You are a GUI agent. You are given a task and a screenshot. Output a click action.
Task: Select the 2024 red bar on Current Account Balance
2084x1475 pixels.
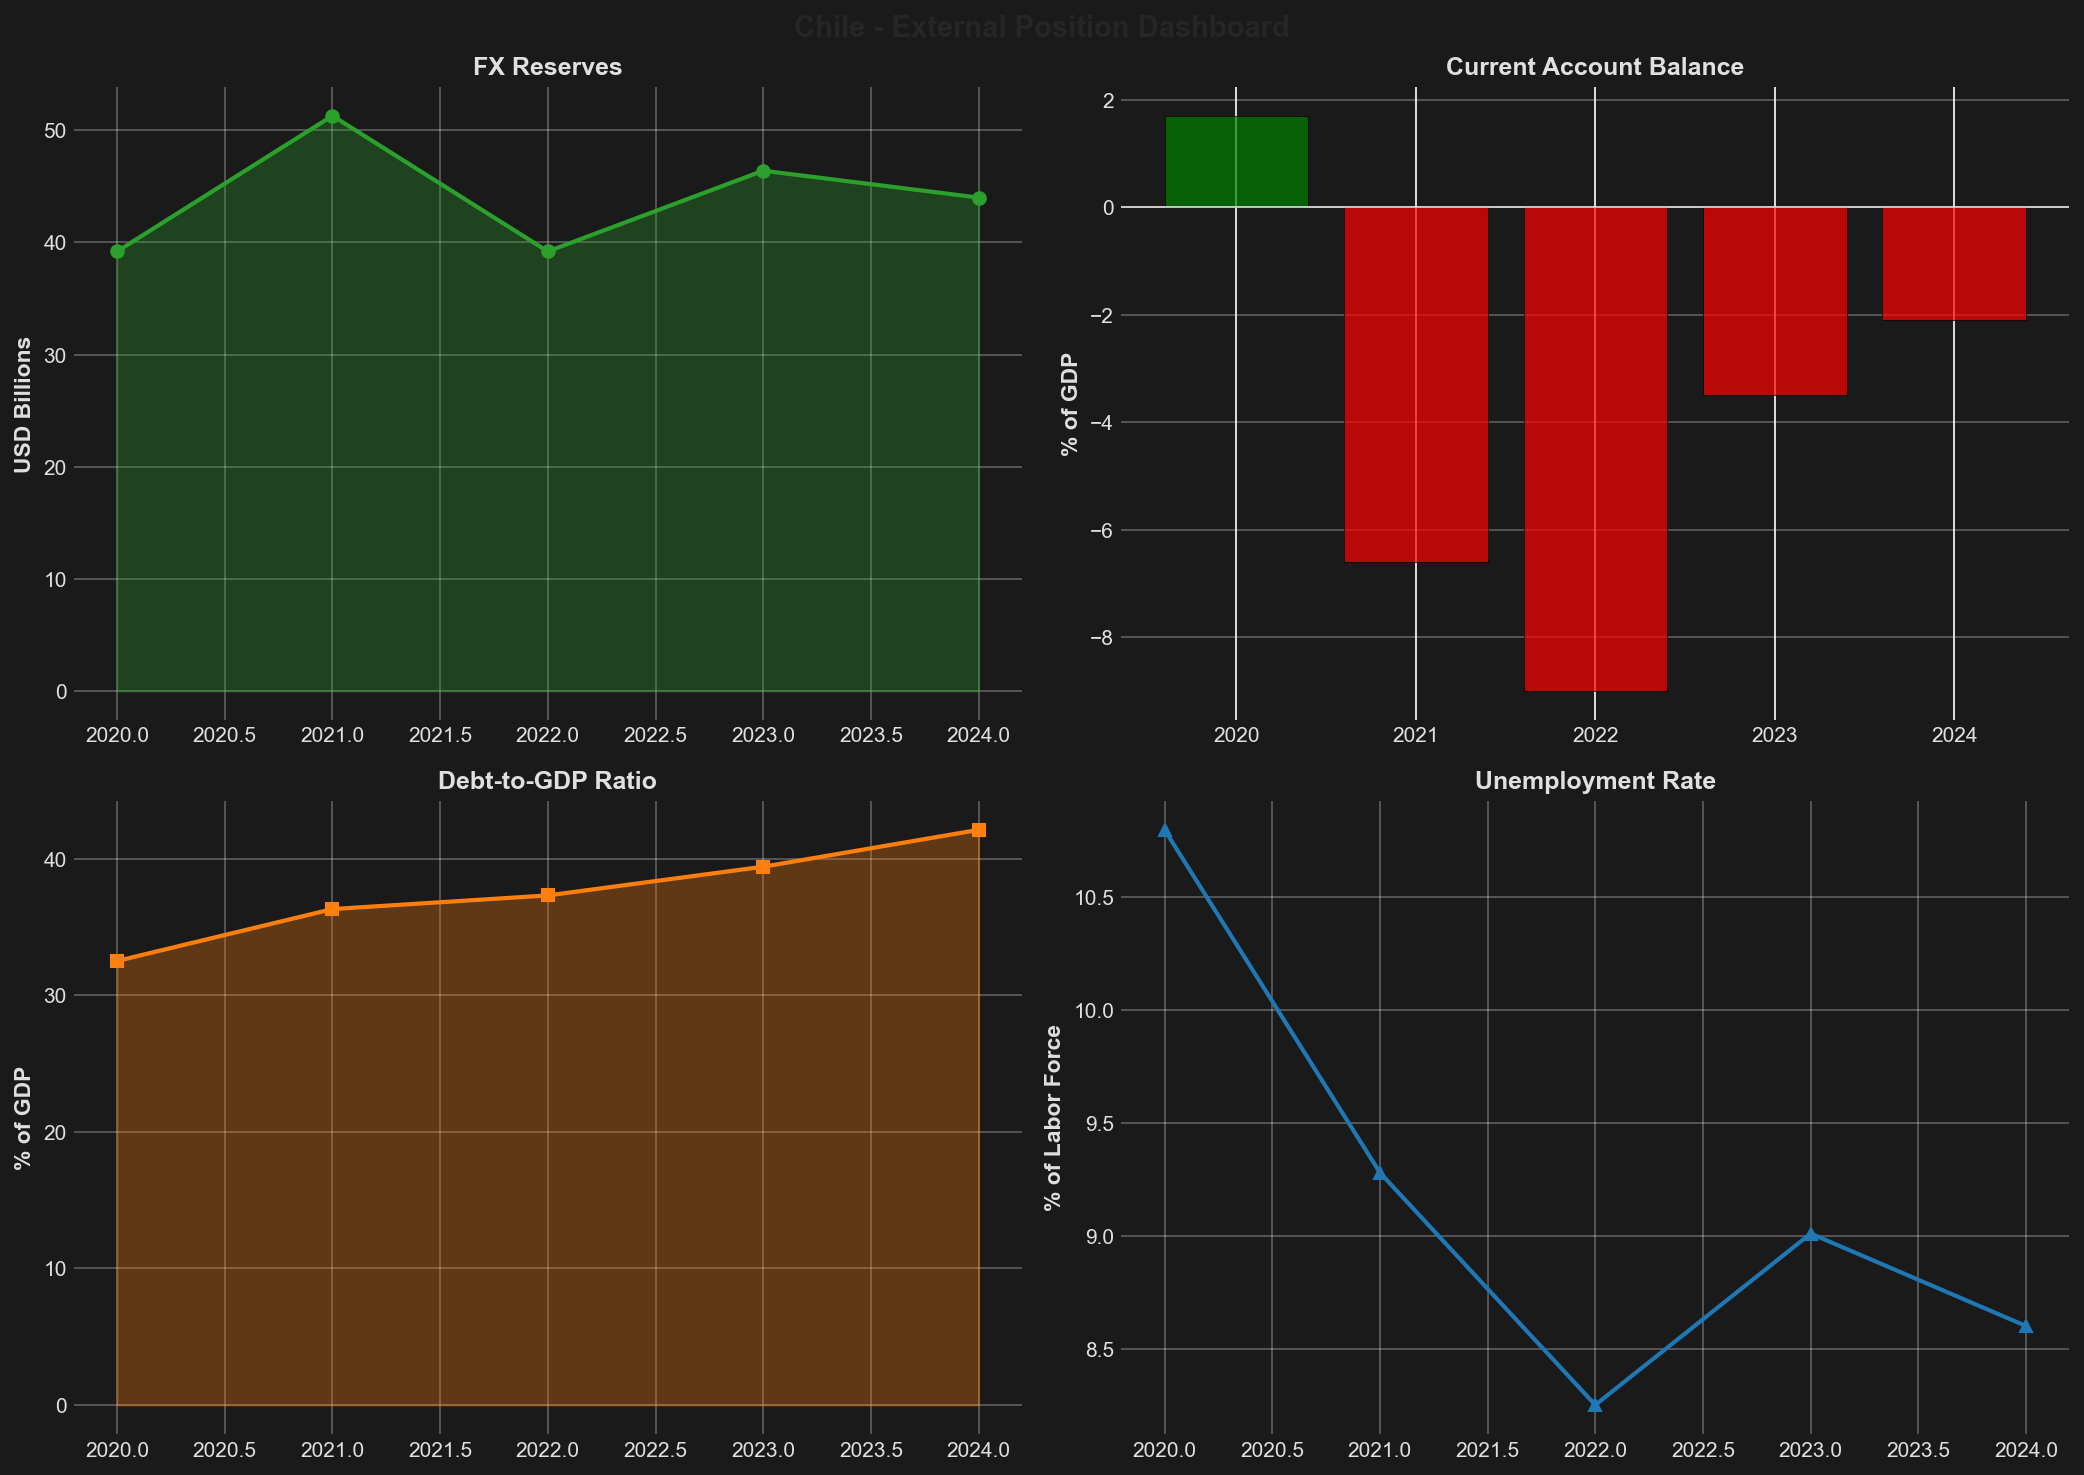tap(1953, 262)
